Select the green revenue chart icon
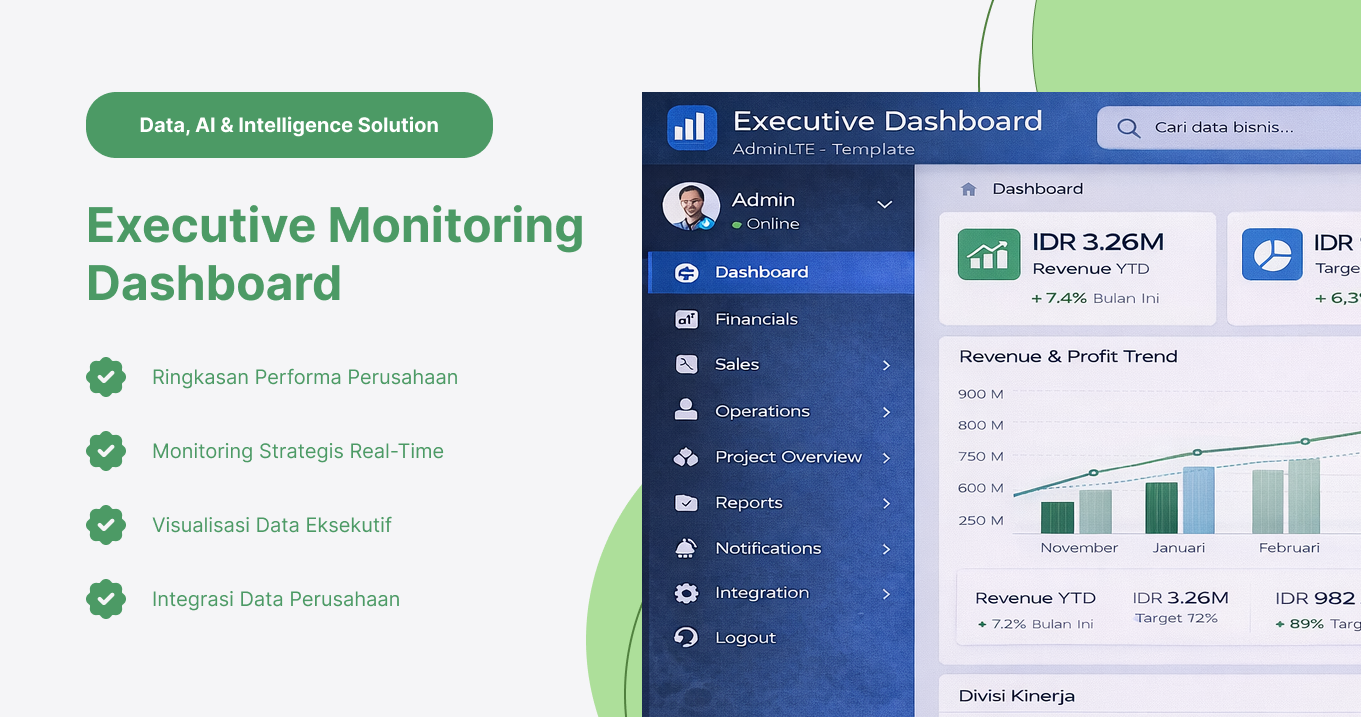This screenshot has width=1361, height=717. tap(988, 255)
